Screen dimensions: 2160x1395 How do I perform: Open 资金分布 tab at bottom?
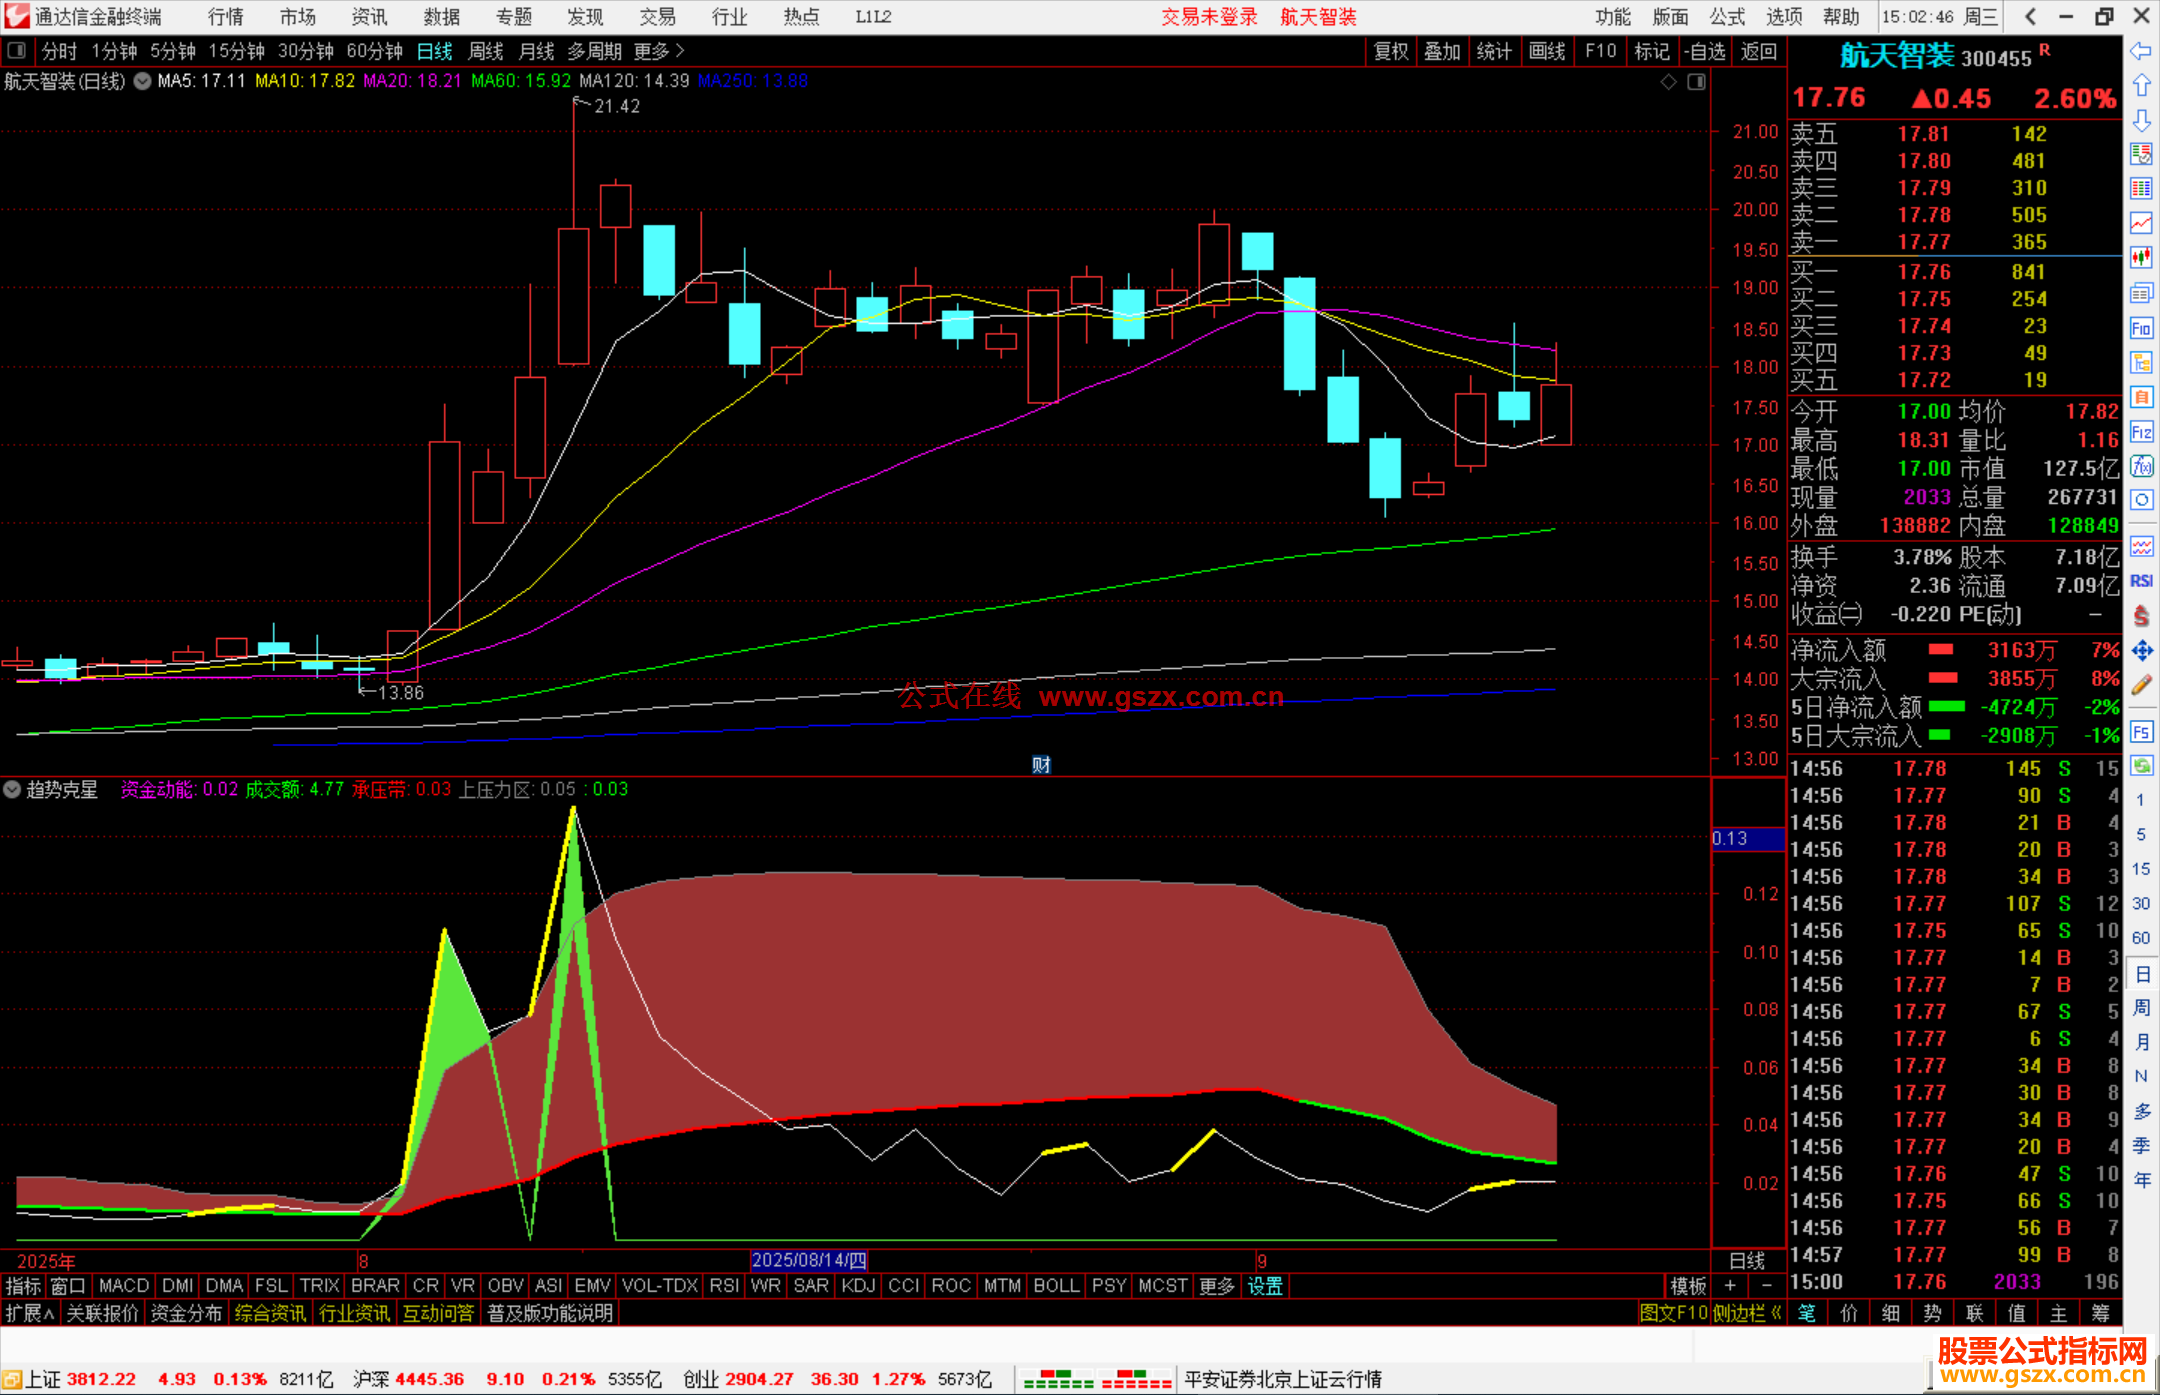pyautogui.click(x=186, y=1313)
